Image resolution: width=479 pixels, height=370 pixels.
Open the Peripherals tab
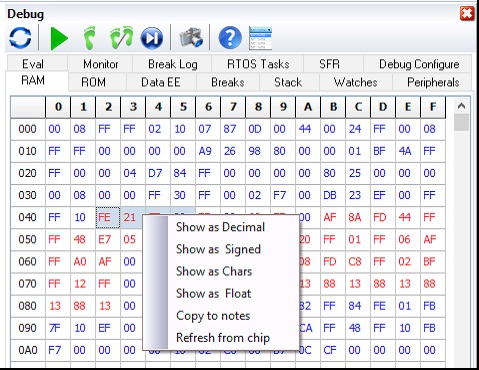click(x=433, y=82)
